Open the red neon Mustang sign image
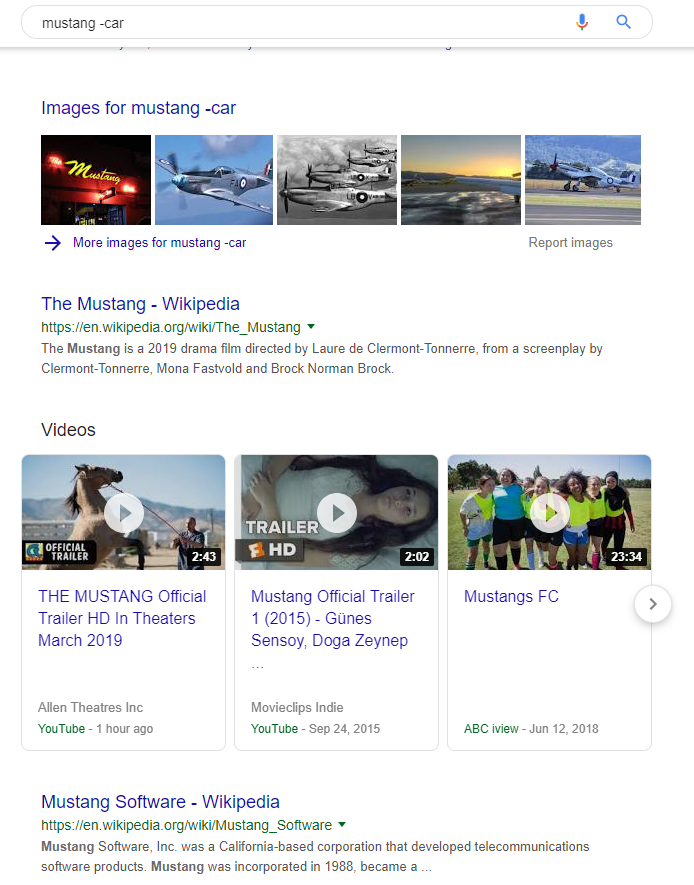 tap(96, 179)
